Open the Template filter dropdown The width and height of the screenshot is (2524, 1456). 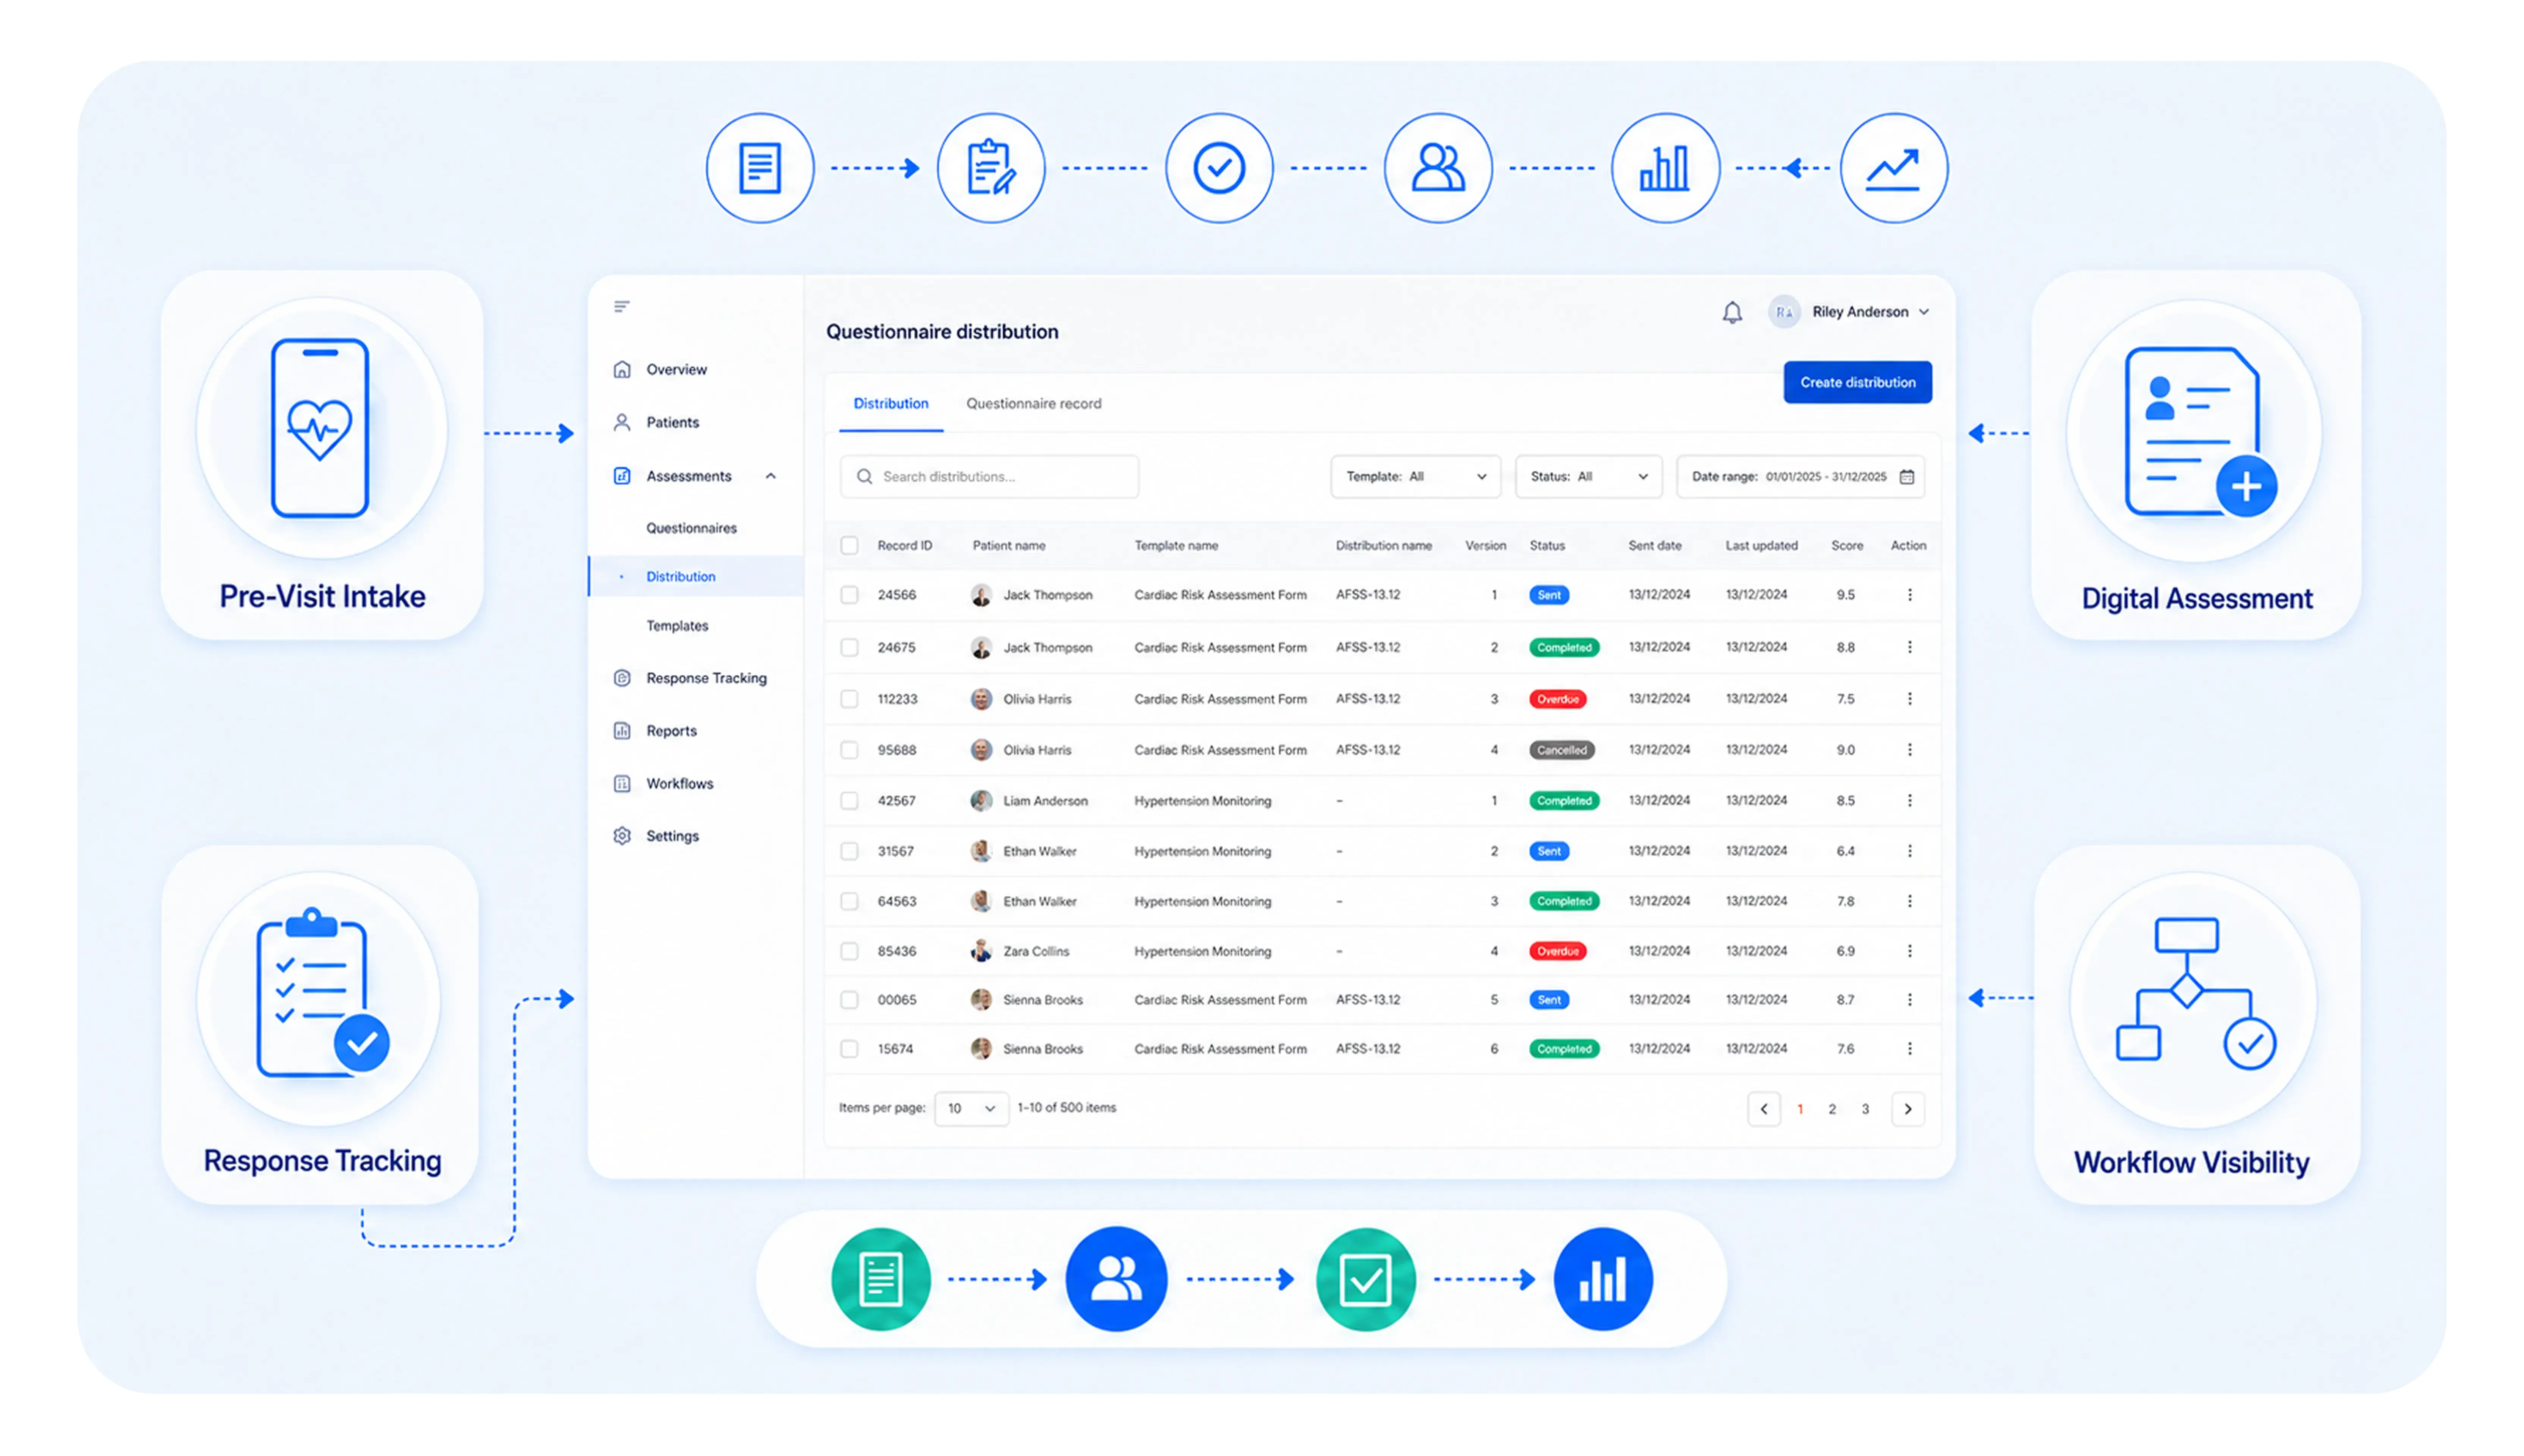1415,477
